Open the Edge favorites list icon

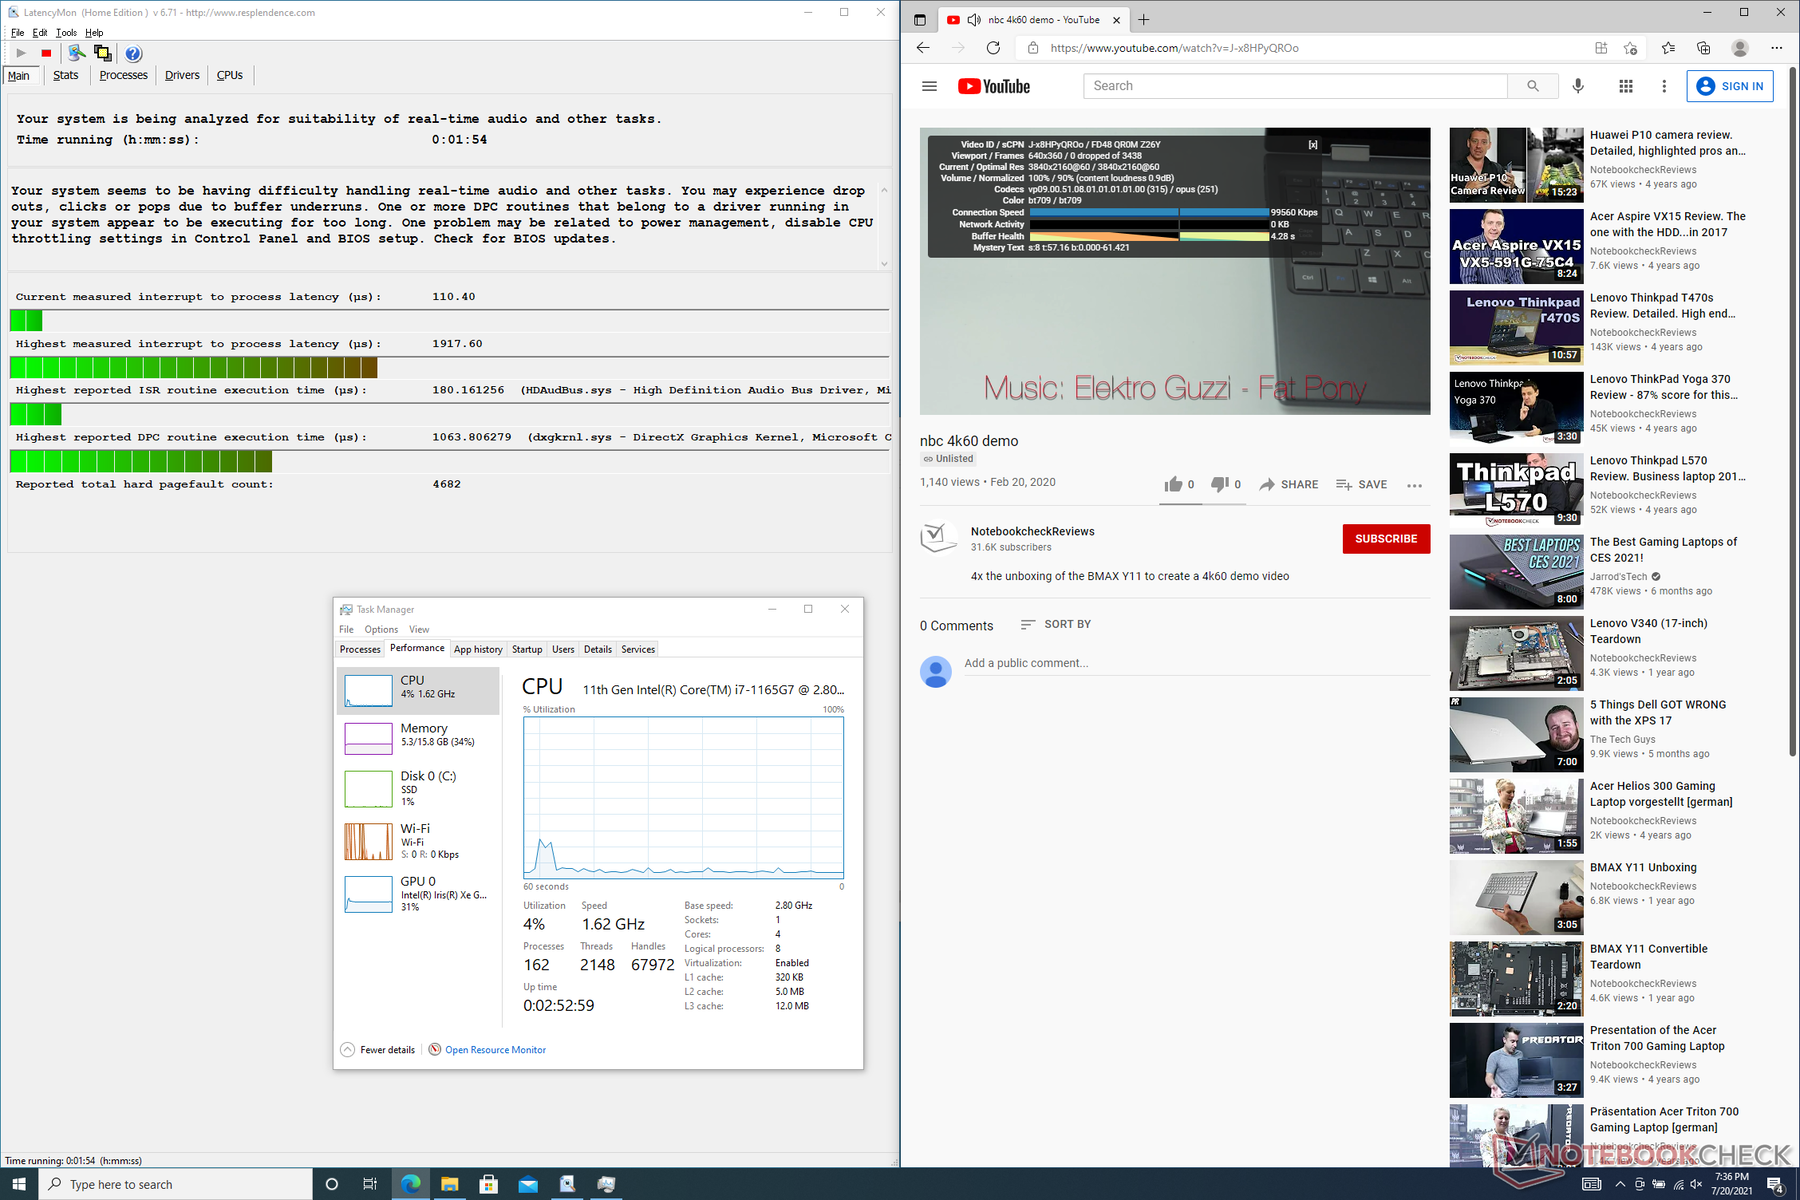point(1668,48)
